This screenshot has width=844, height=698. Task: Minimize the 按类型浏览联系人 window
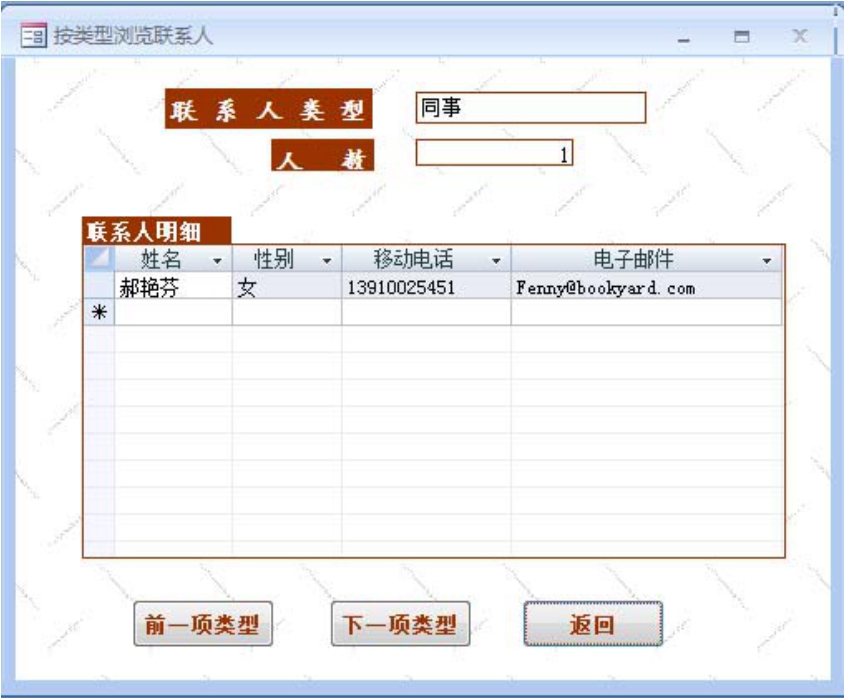(x=685, y=37)
